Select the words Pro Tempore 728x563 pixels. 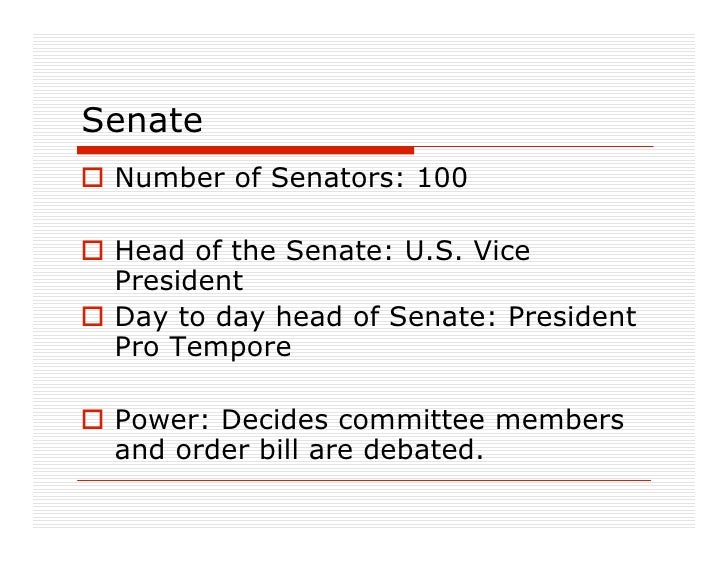(x=203, y=348)
